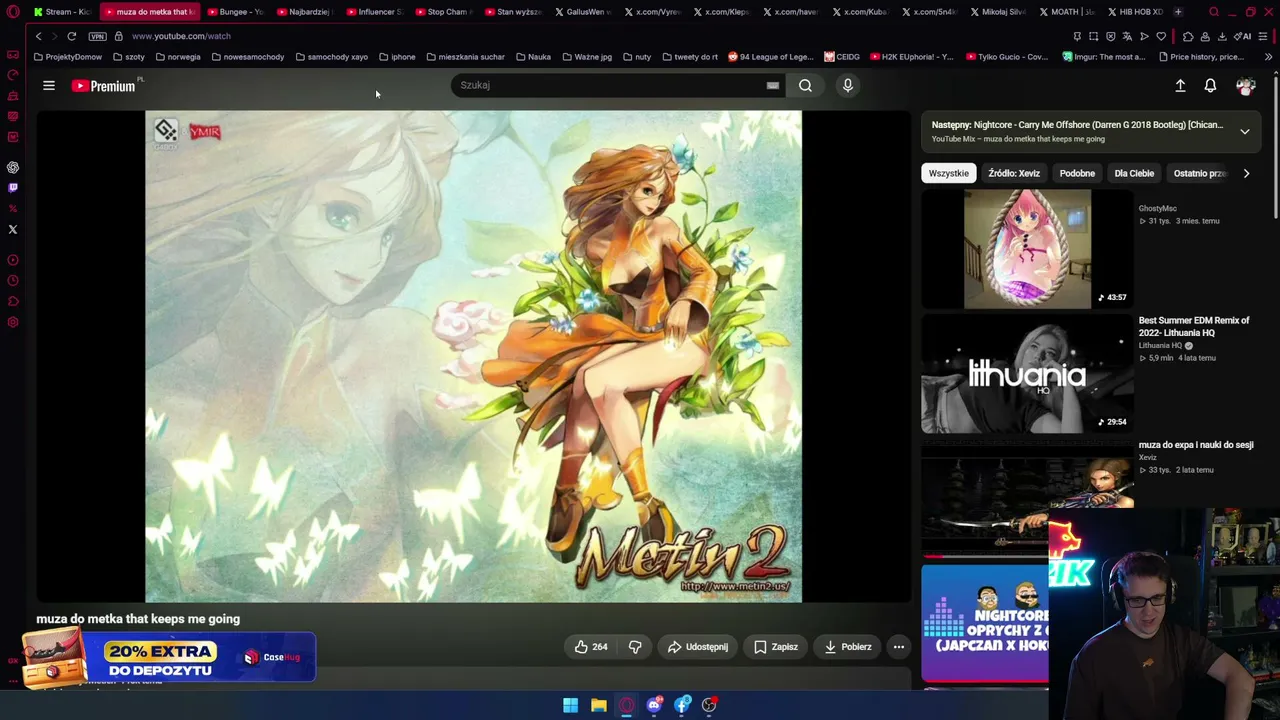Open browser downloads arrow icon
The width and height of the screenshot is (1280, 720).
pyautogui.click(x=1221, y=36)
